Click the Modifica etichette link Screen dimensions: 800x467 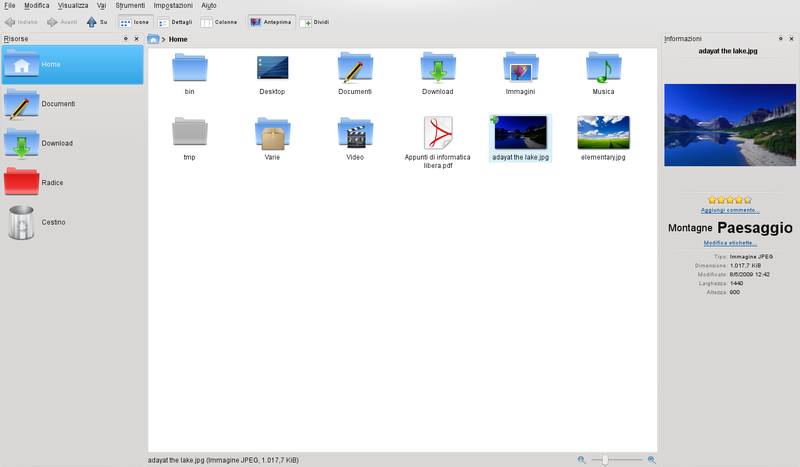pyautogui.click(x=729, y=243)
